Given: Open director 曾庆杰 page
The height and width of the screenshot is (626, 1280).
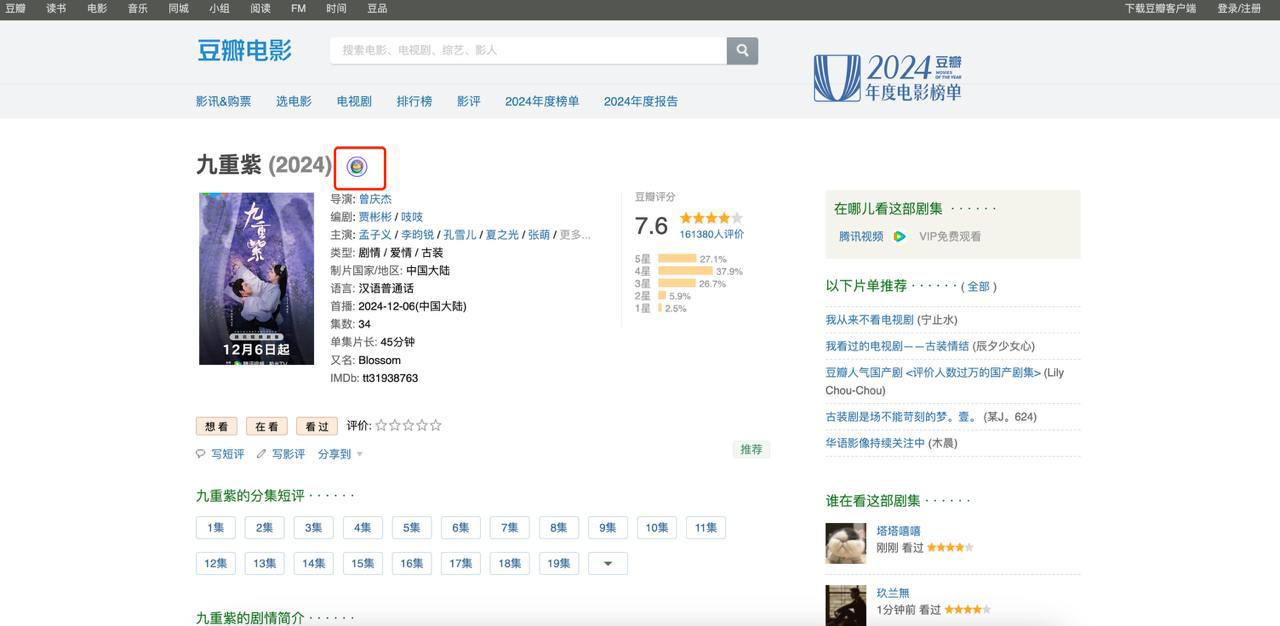Looking at the screenshot, I should click(x=375, y=199).
